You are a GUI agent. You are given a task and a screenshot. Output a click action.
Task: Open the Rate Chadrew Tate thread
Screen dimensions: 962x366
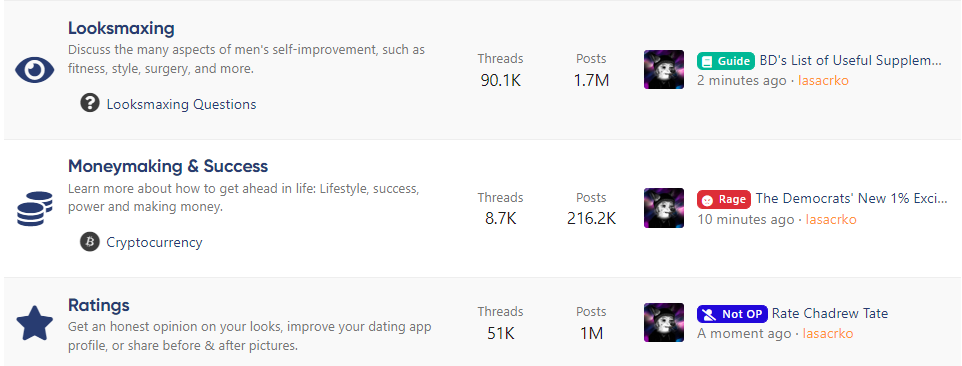point(829,313)
